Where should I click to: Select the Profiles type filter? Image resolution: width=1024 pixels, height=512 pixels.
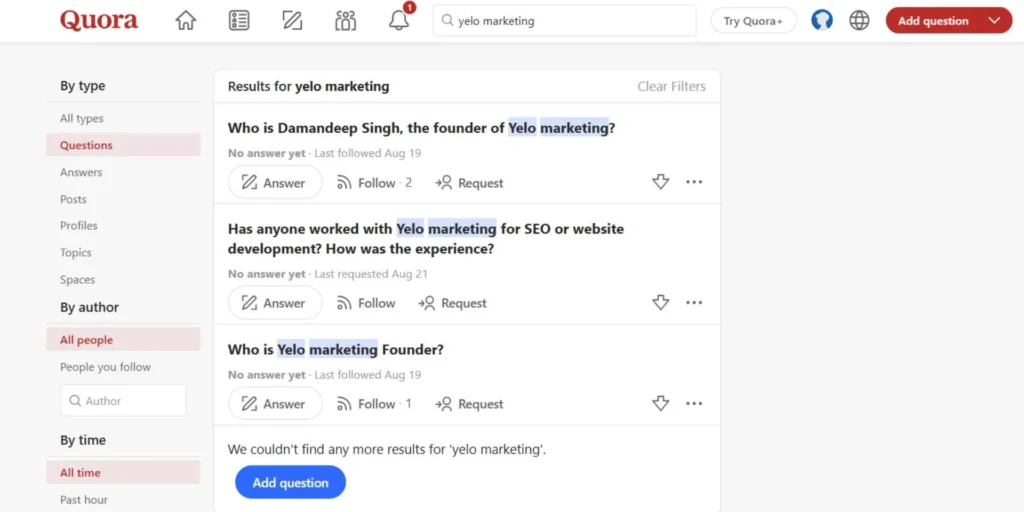coord(79,226)
